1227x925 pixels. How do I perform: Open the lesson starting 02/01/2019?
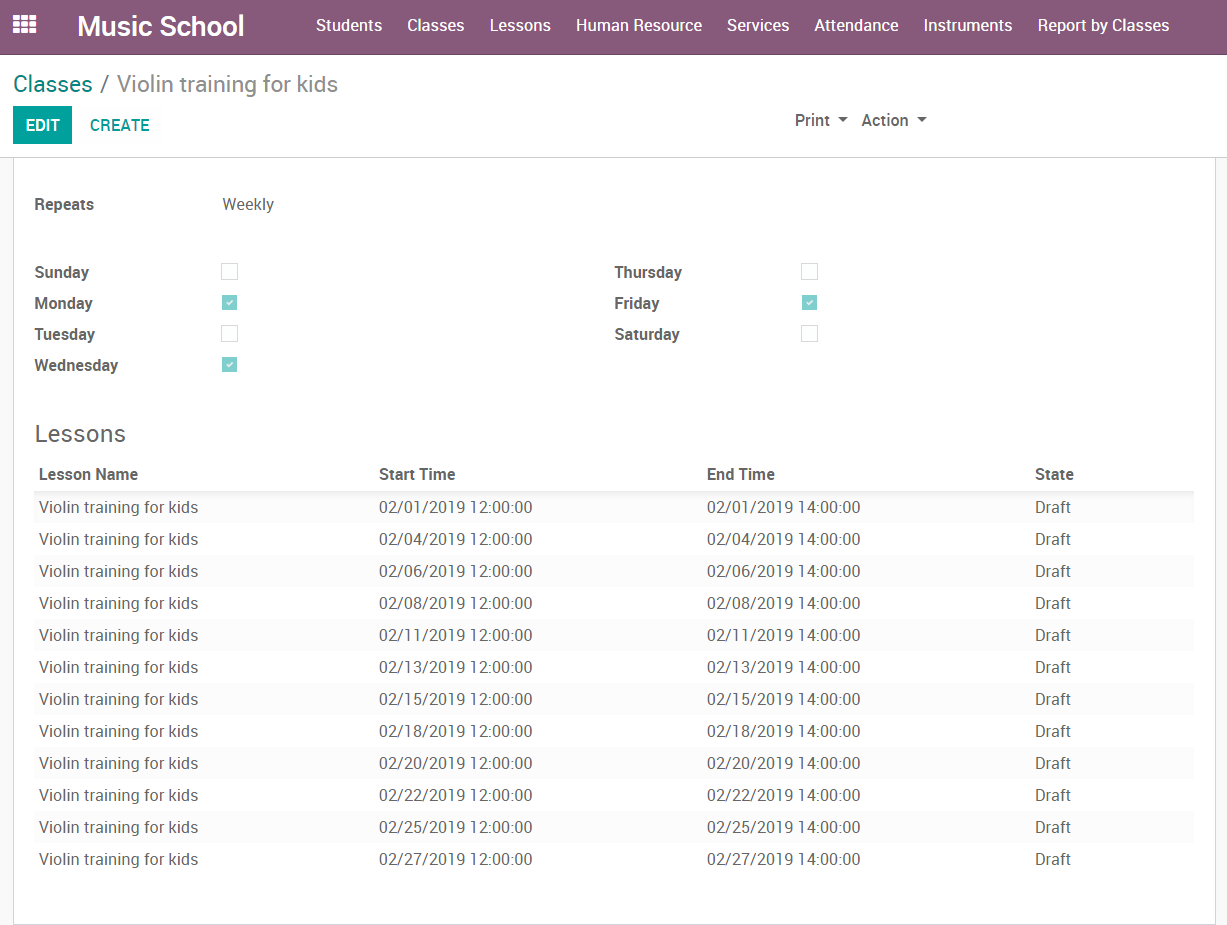[x=455, y=508]
